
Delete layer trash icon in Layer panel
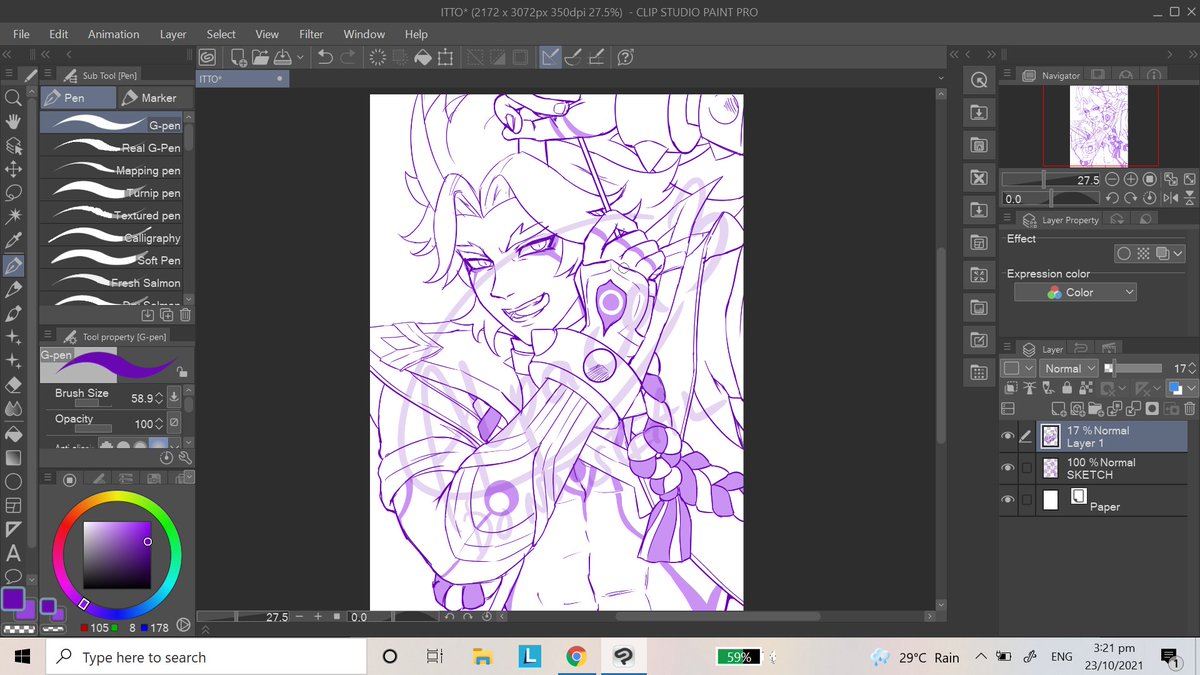click(x=1189, y=409)
